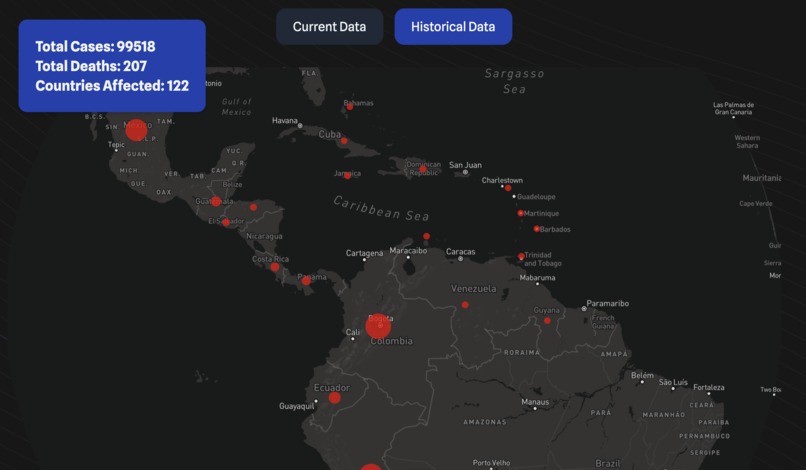806x470 pixels.
Task: Click the red marker on Costa Rica
Action: pyautogui.click(x=275, y=267)
